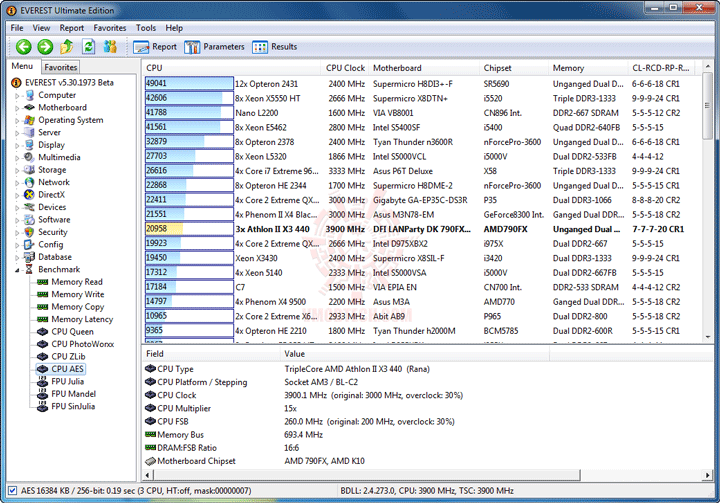Expand the Software tree node
Image resolution: width=720 pixels, height=503 pixels.
click(17, 220)
